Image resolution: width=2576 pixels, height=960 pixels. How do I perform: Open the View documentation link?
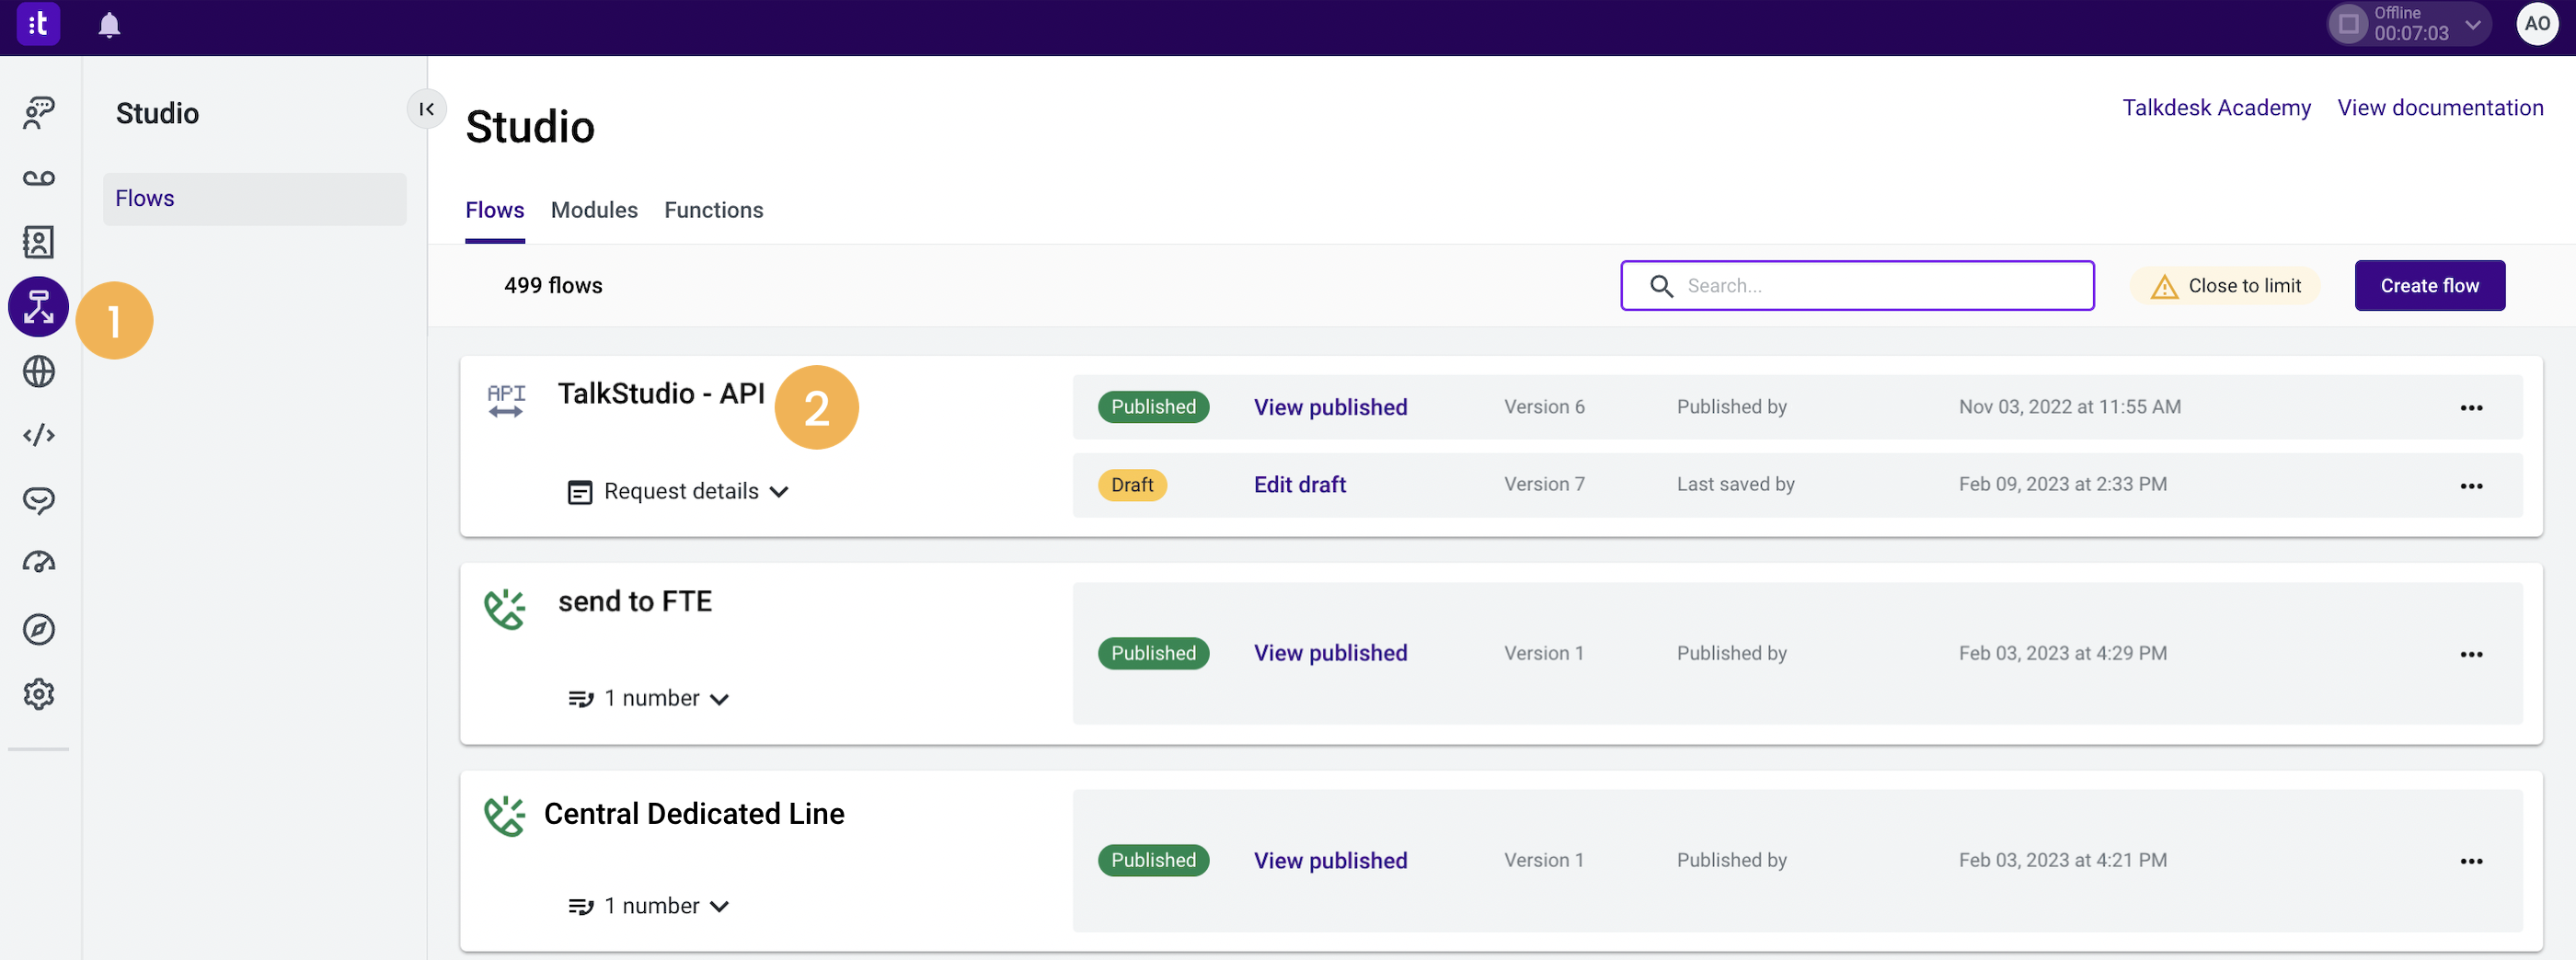pyautogui.click(x=2440, y=108)
